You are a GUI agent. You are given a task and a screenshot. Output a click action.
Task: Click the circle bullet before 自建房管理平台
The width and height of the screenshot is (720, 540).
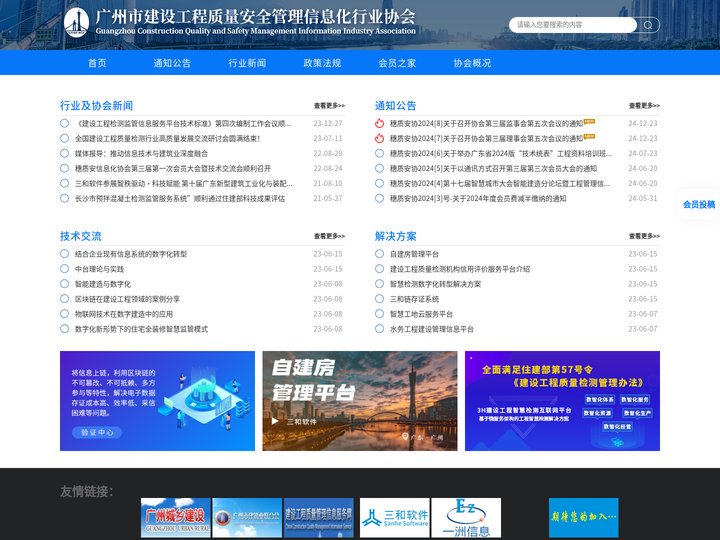coord(379,253)
